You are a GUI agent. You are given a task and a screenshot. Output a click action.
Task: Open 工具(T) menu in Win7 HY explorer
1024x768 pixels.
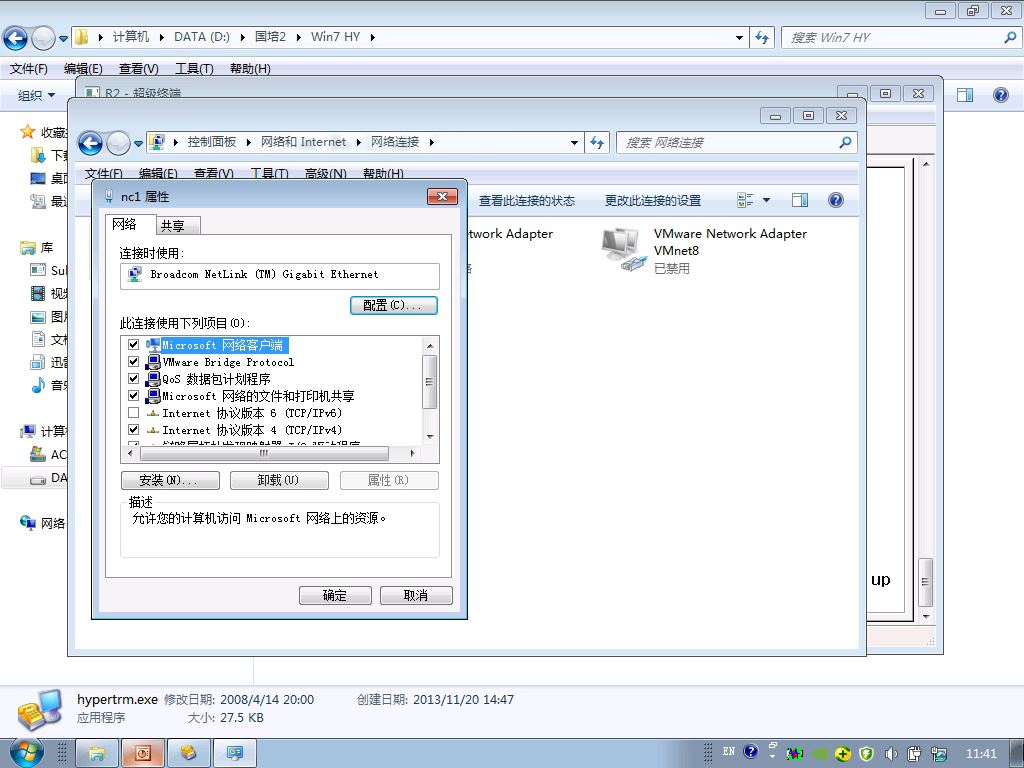tap(194, 69)
